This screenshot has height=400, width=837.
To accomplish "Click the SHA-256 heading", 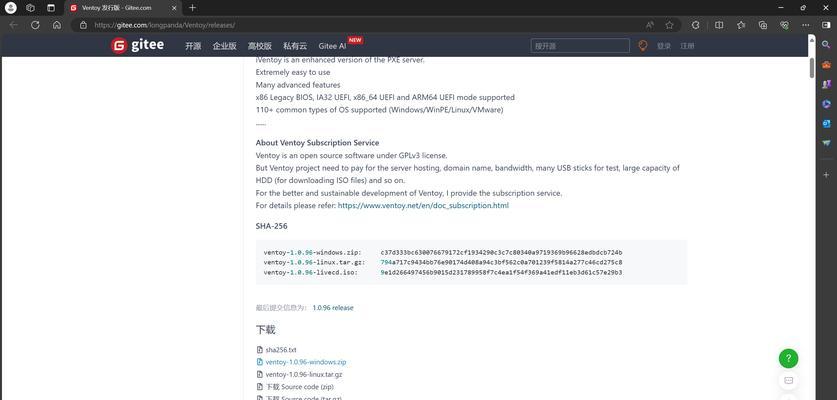I will point(271,226).
